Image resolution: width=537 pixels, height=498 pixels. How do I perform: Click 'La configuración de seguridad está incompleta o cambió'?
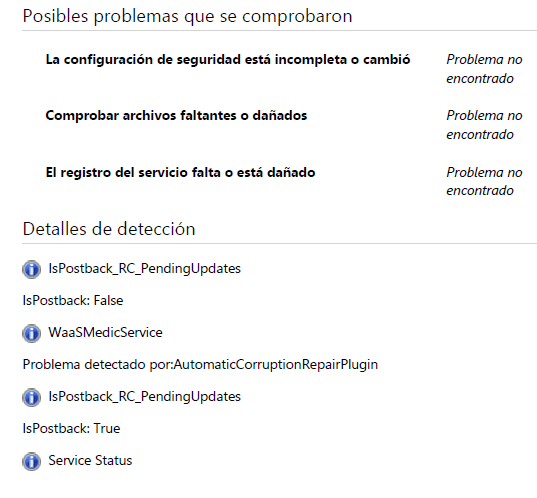(x=228, y=60)
